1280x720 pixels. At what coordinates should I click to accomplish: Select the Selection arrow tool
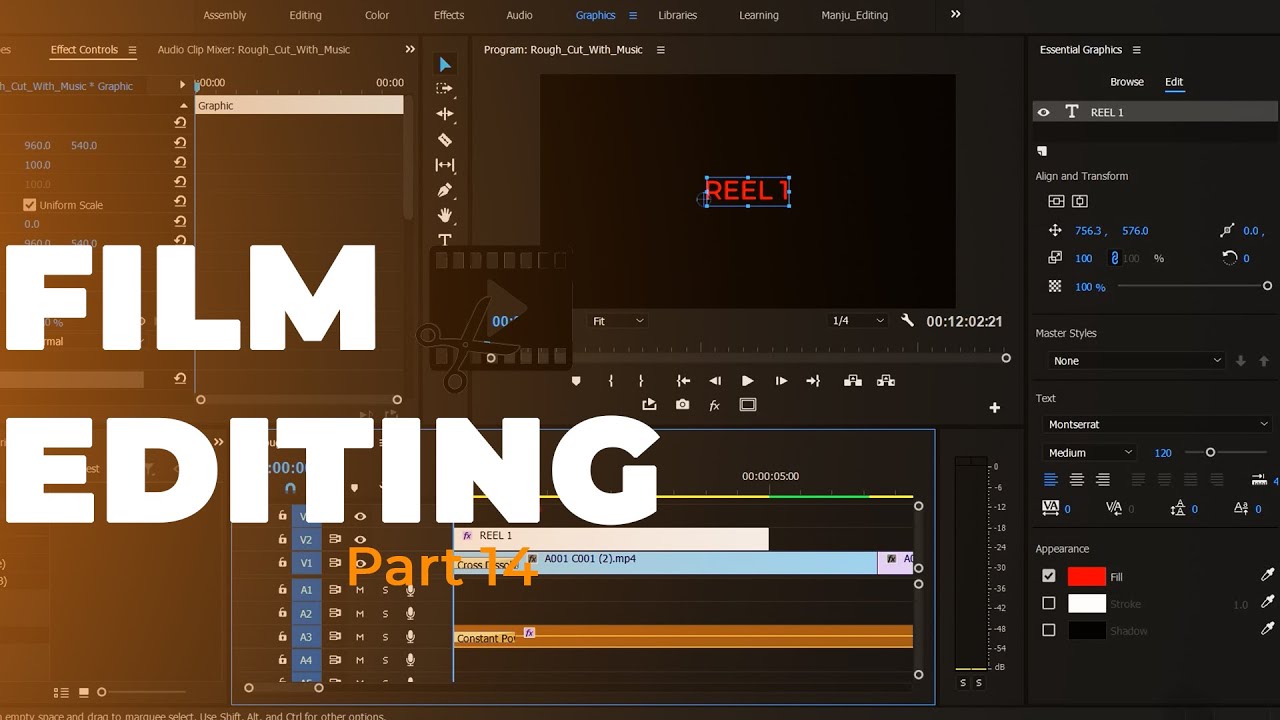(x=445, y=65)
